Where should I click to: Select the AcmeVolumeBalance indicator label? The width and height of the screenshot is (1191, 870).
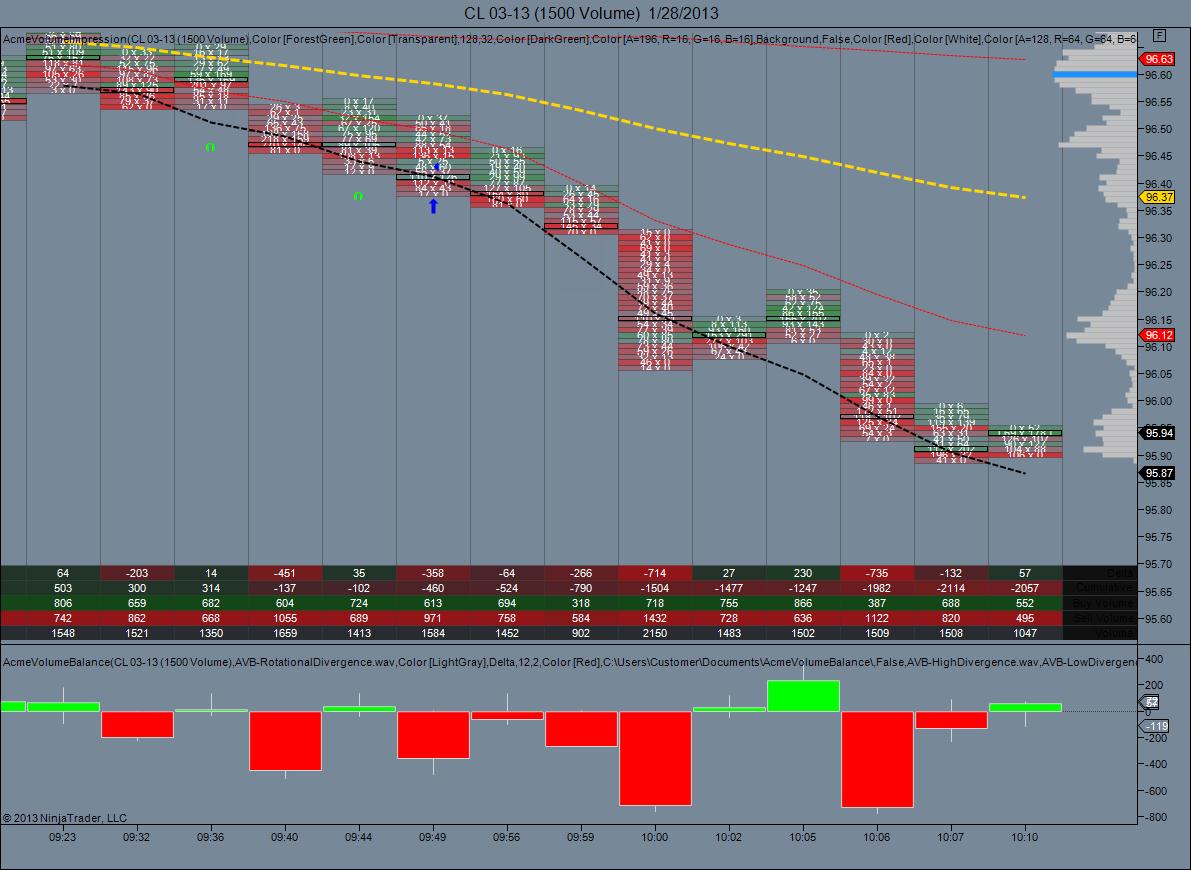coord(570,663)
